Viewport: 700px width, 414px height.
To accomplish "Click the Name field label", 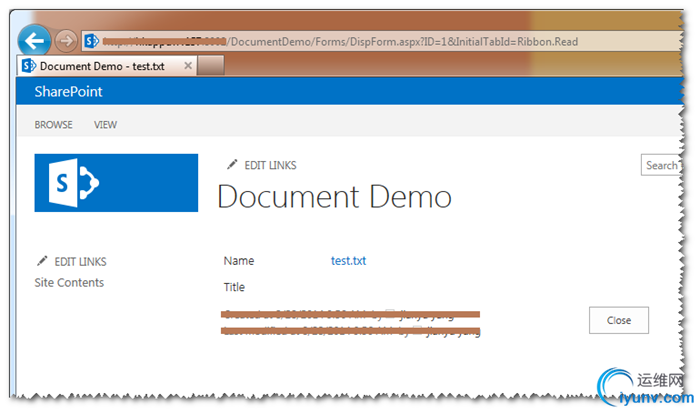I will coord(239,261).
